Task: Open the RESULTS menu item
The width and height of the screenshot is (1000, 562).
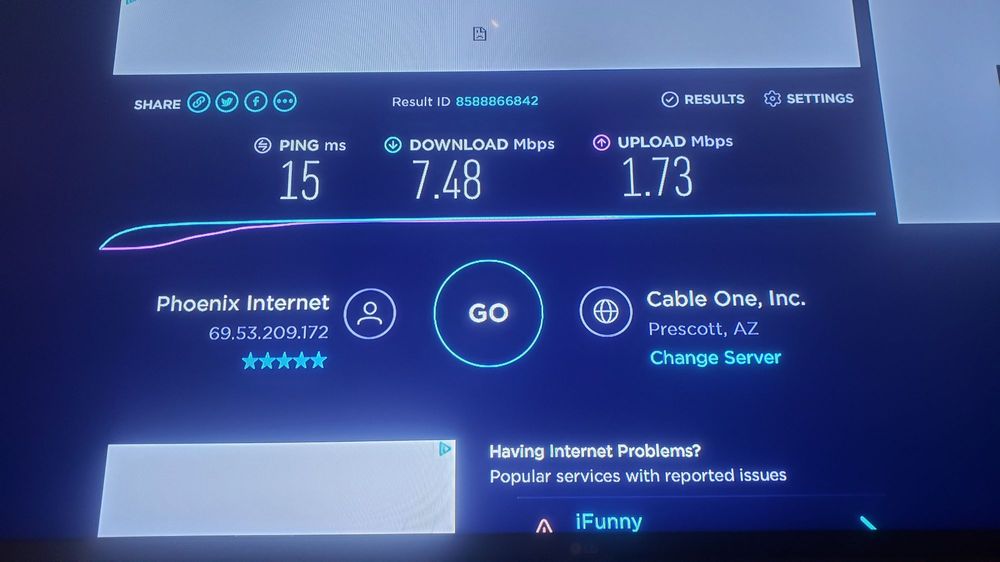Action: 703,99
